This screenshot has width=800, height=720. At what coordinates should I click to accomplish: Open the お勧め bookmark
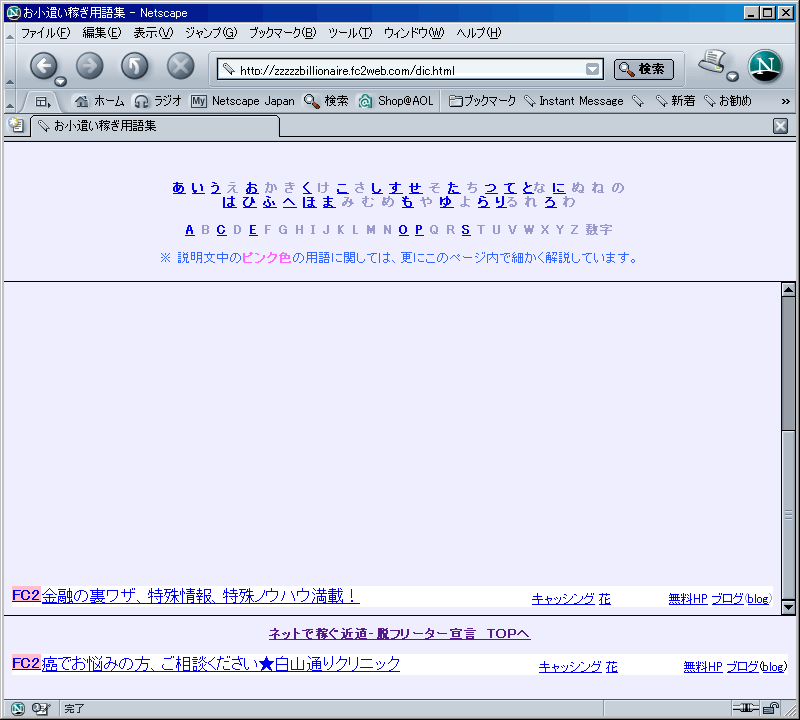[728, 101]
